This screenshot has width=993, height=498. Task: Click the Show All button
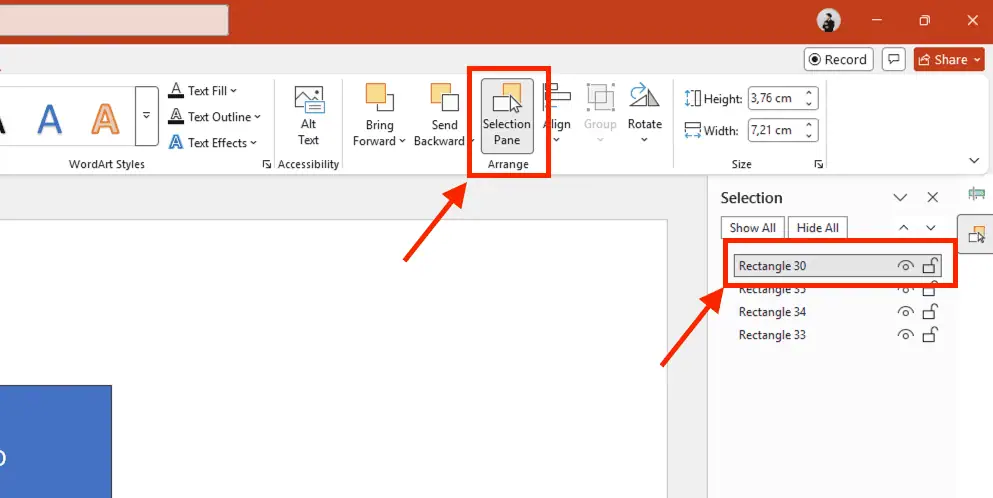(x=752, y=228)
